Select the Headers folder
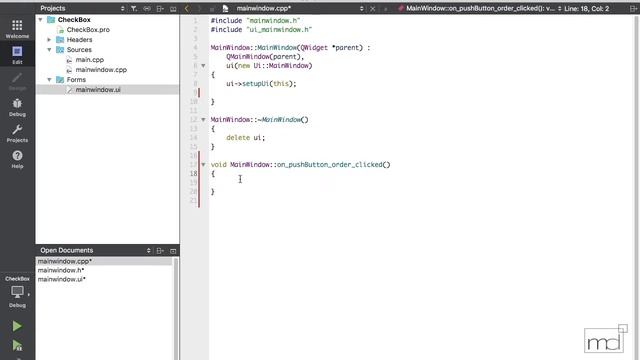 point(79,40)
